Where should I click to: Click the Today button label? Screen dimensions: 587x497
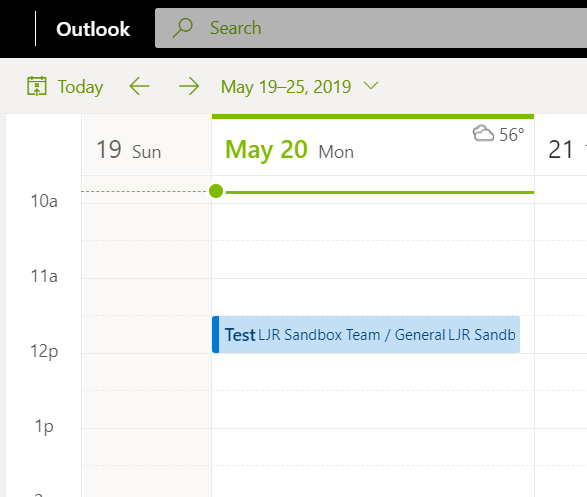tap(80, 87)
